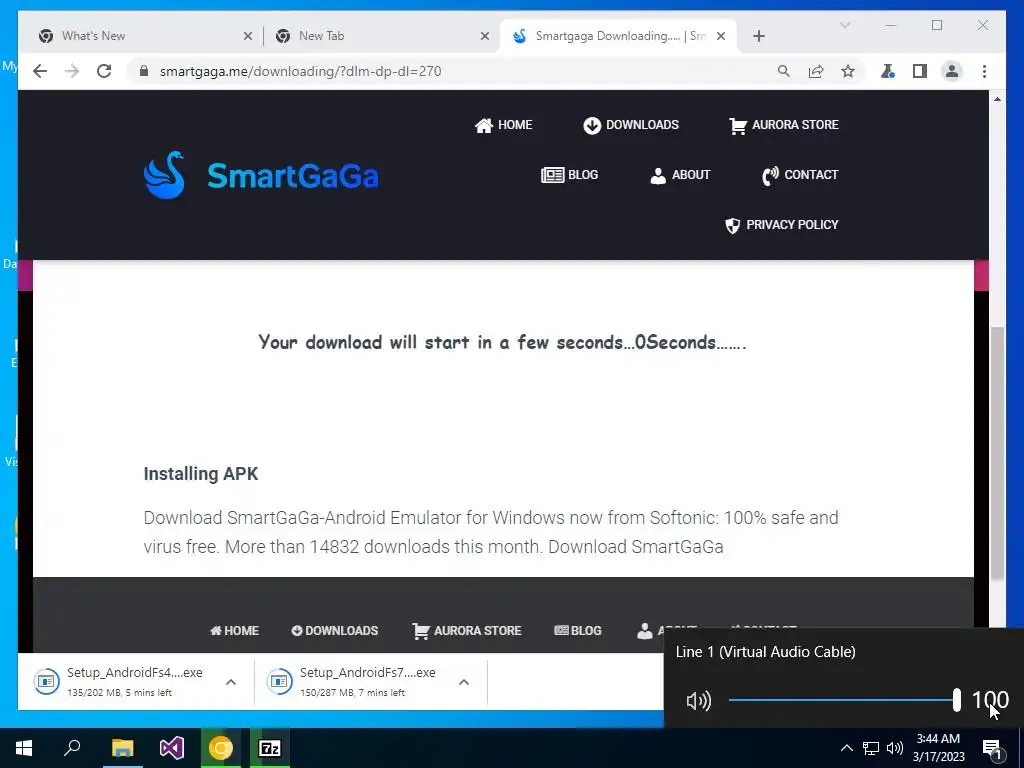Bookmark this page with the star icon
1024x768 pixels.
(848, 71)
